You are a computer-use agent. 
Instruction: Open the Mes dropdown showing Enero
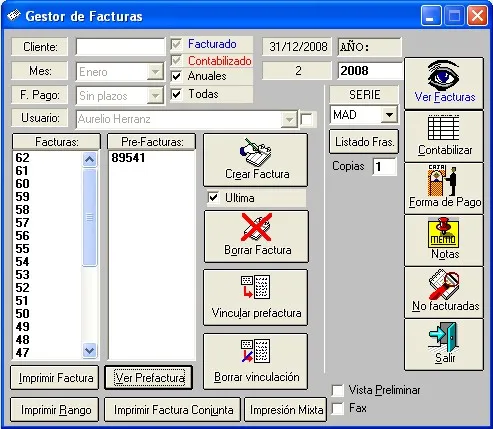coord(155,72)
